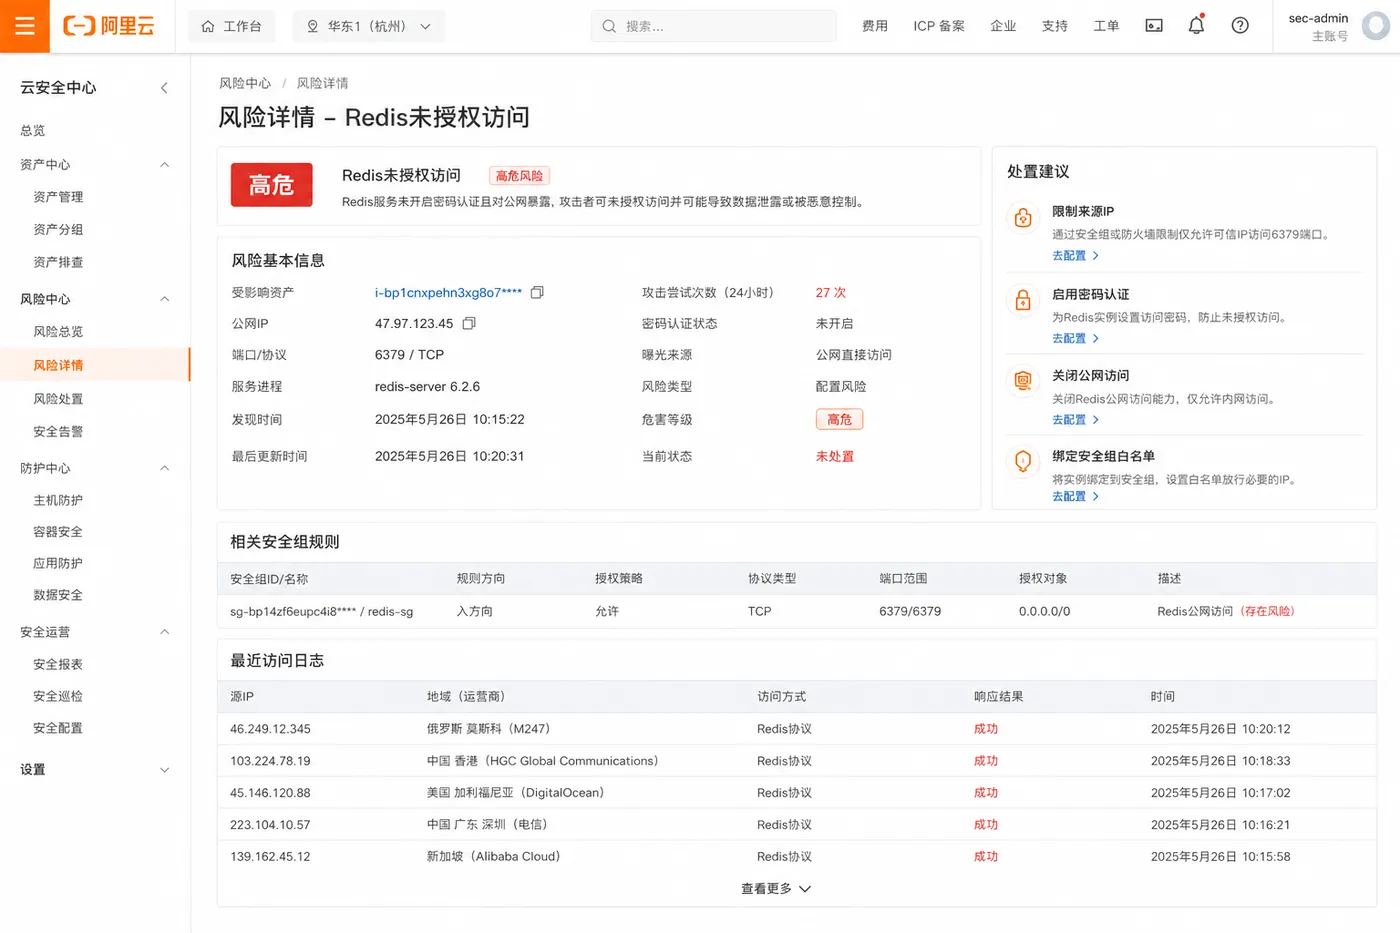Open the workbench home button
Screen dimensions: 1400x933
(231, 27)
